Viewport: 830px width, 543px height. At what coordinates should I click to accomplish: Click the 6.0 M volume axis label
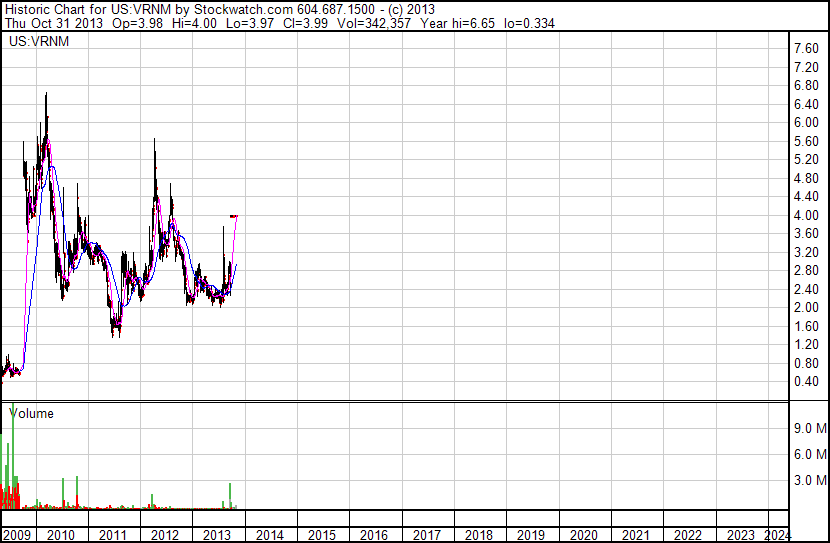tap(810, 454)
